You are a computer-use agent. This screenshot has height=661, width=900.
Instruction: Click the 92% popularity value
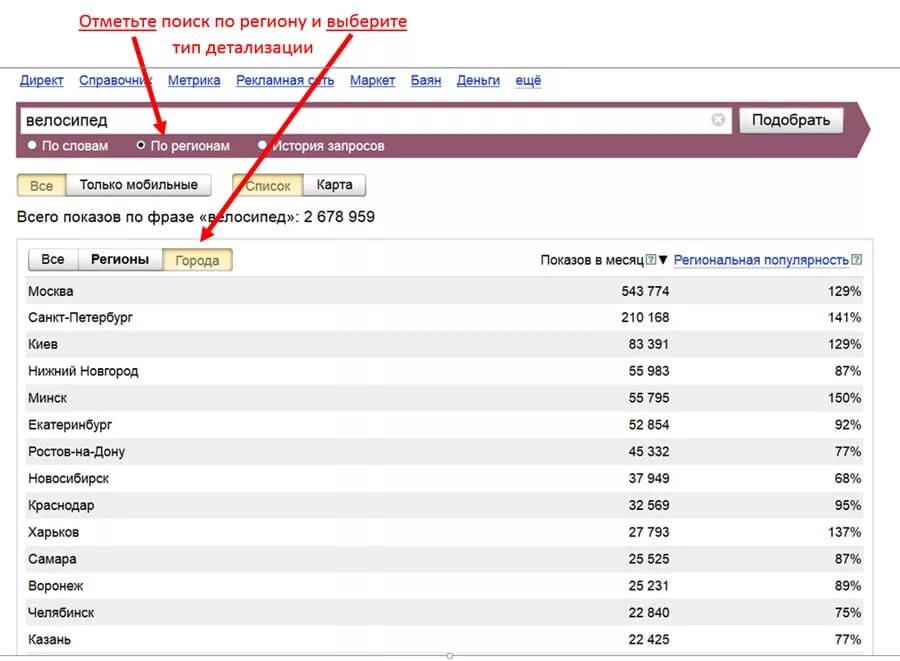coord(848,425)
